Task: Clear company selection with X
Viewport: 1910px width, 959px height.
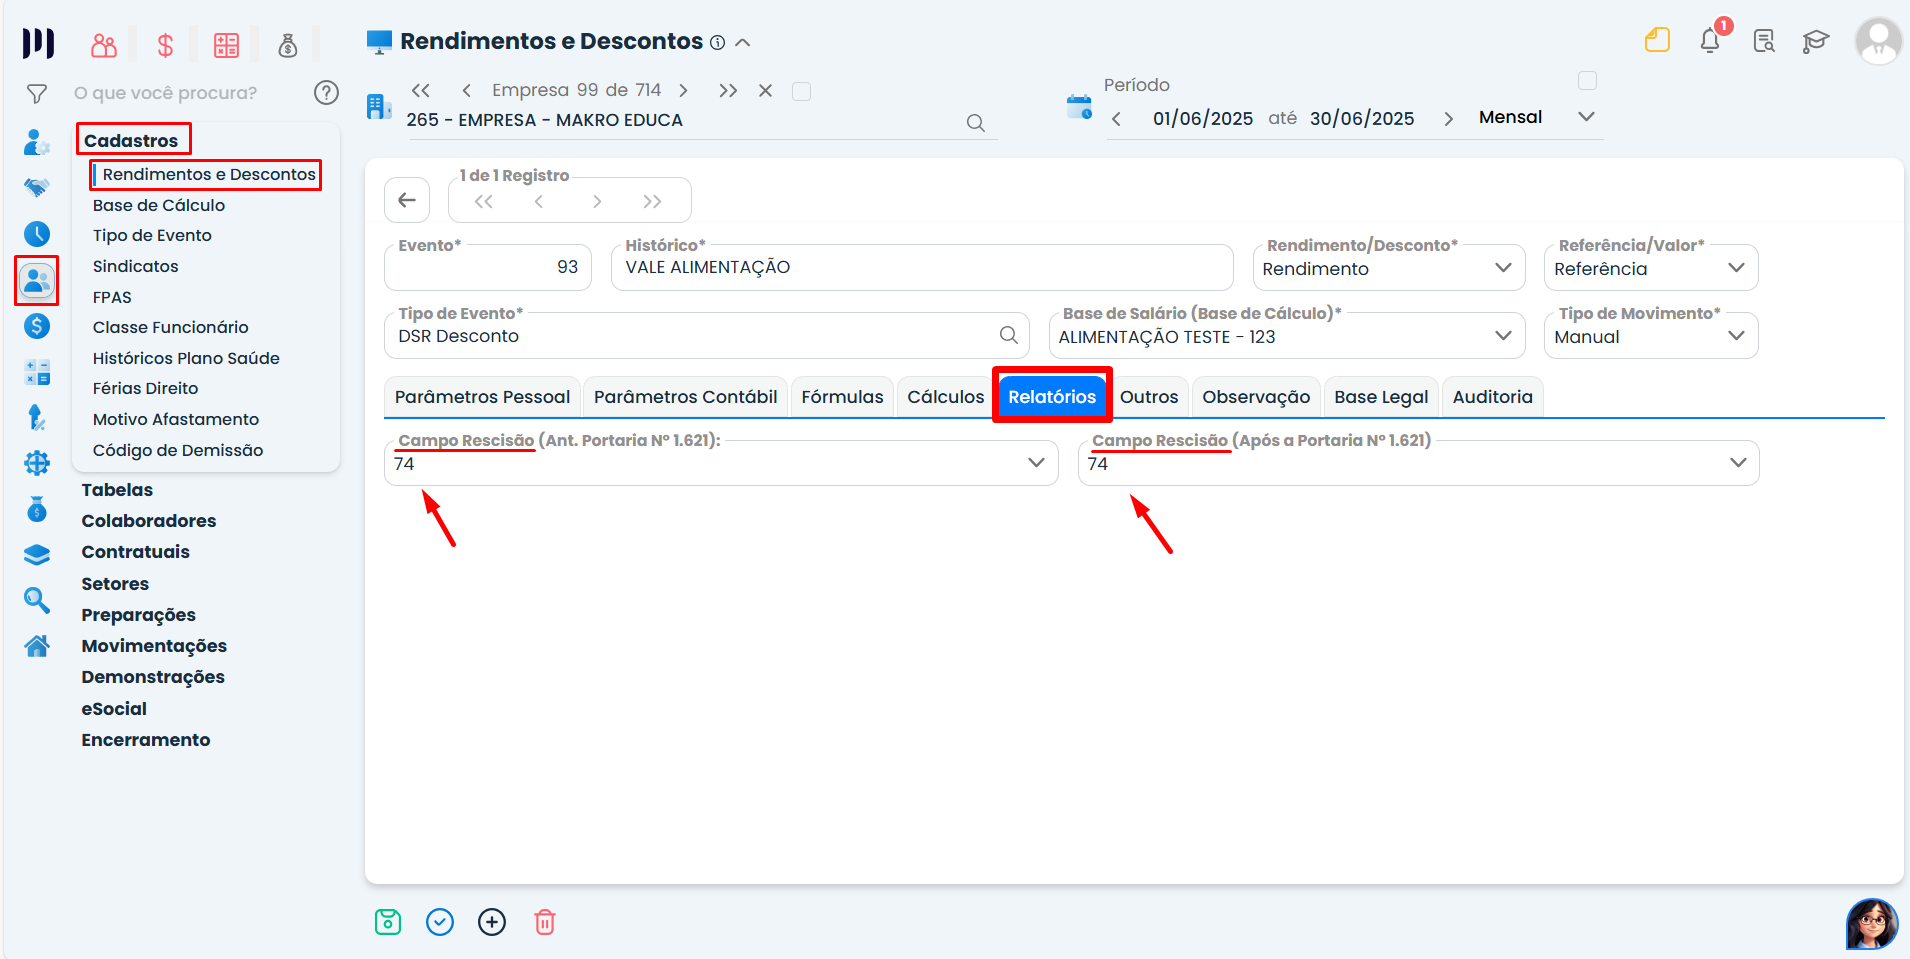Action: (x=765, y=91)
